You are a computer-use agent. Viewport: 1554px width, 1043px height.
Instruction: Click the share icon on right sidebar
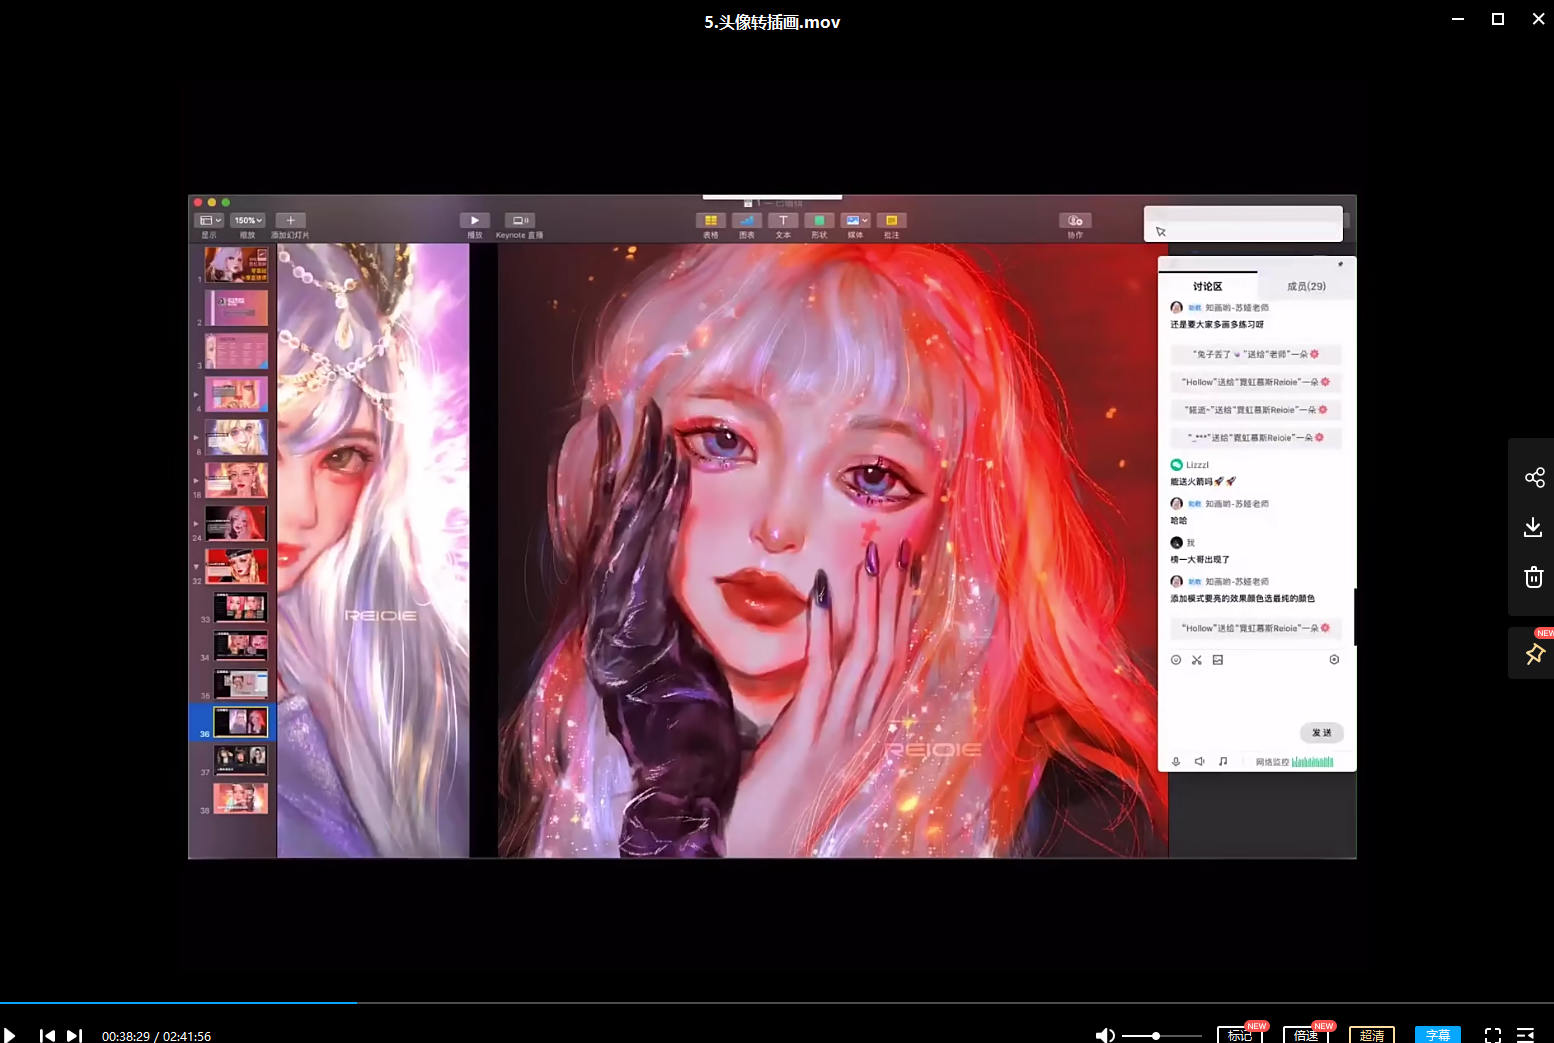(1534, 478)
